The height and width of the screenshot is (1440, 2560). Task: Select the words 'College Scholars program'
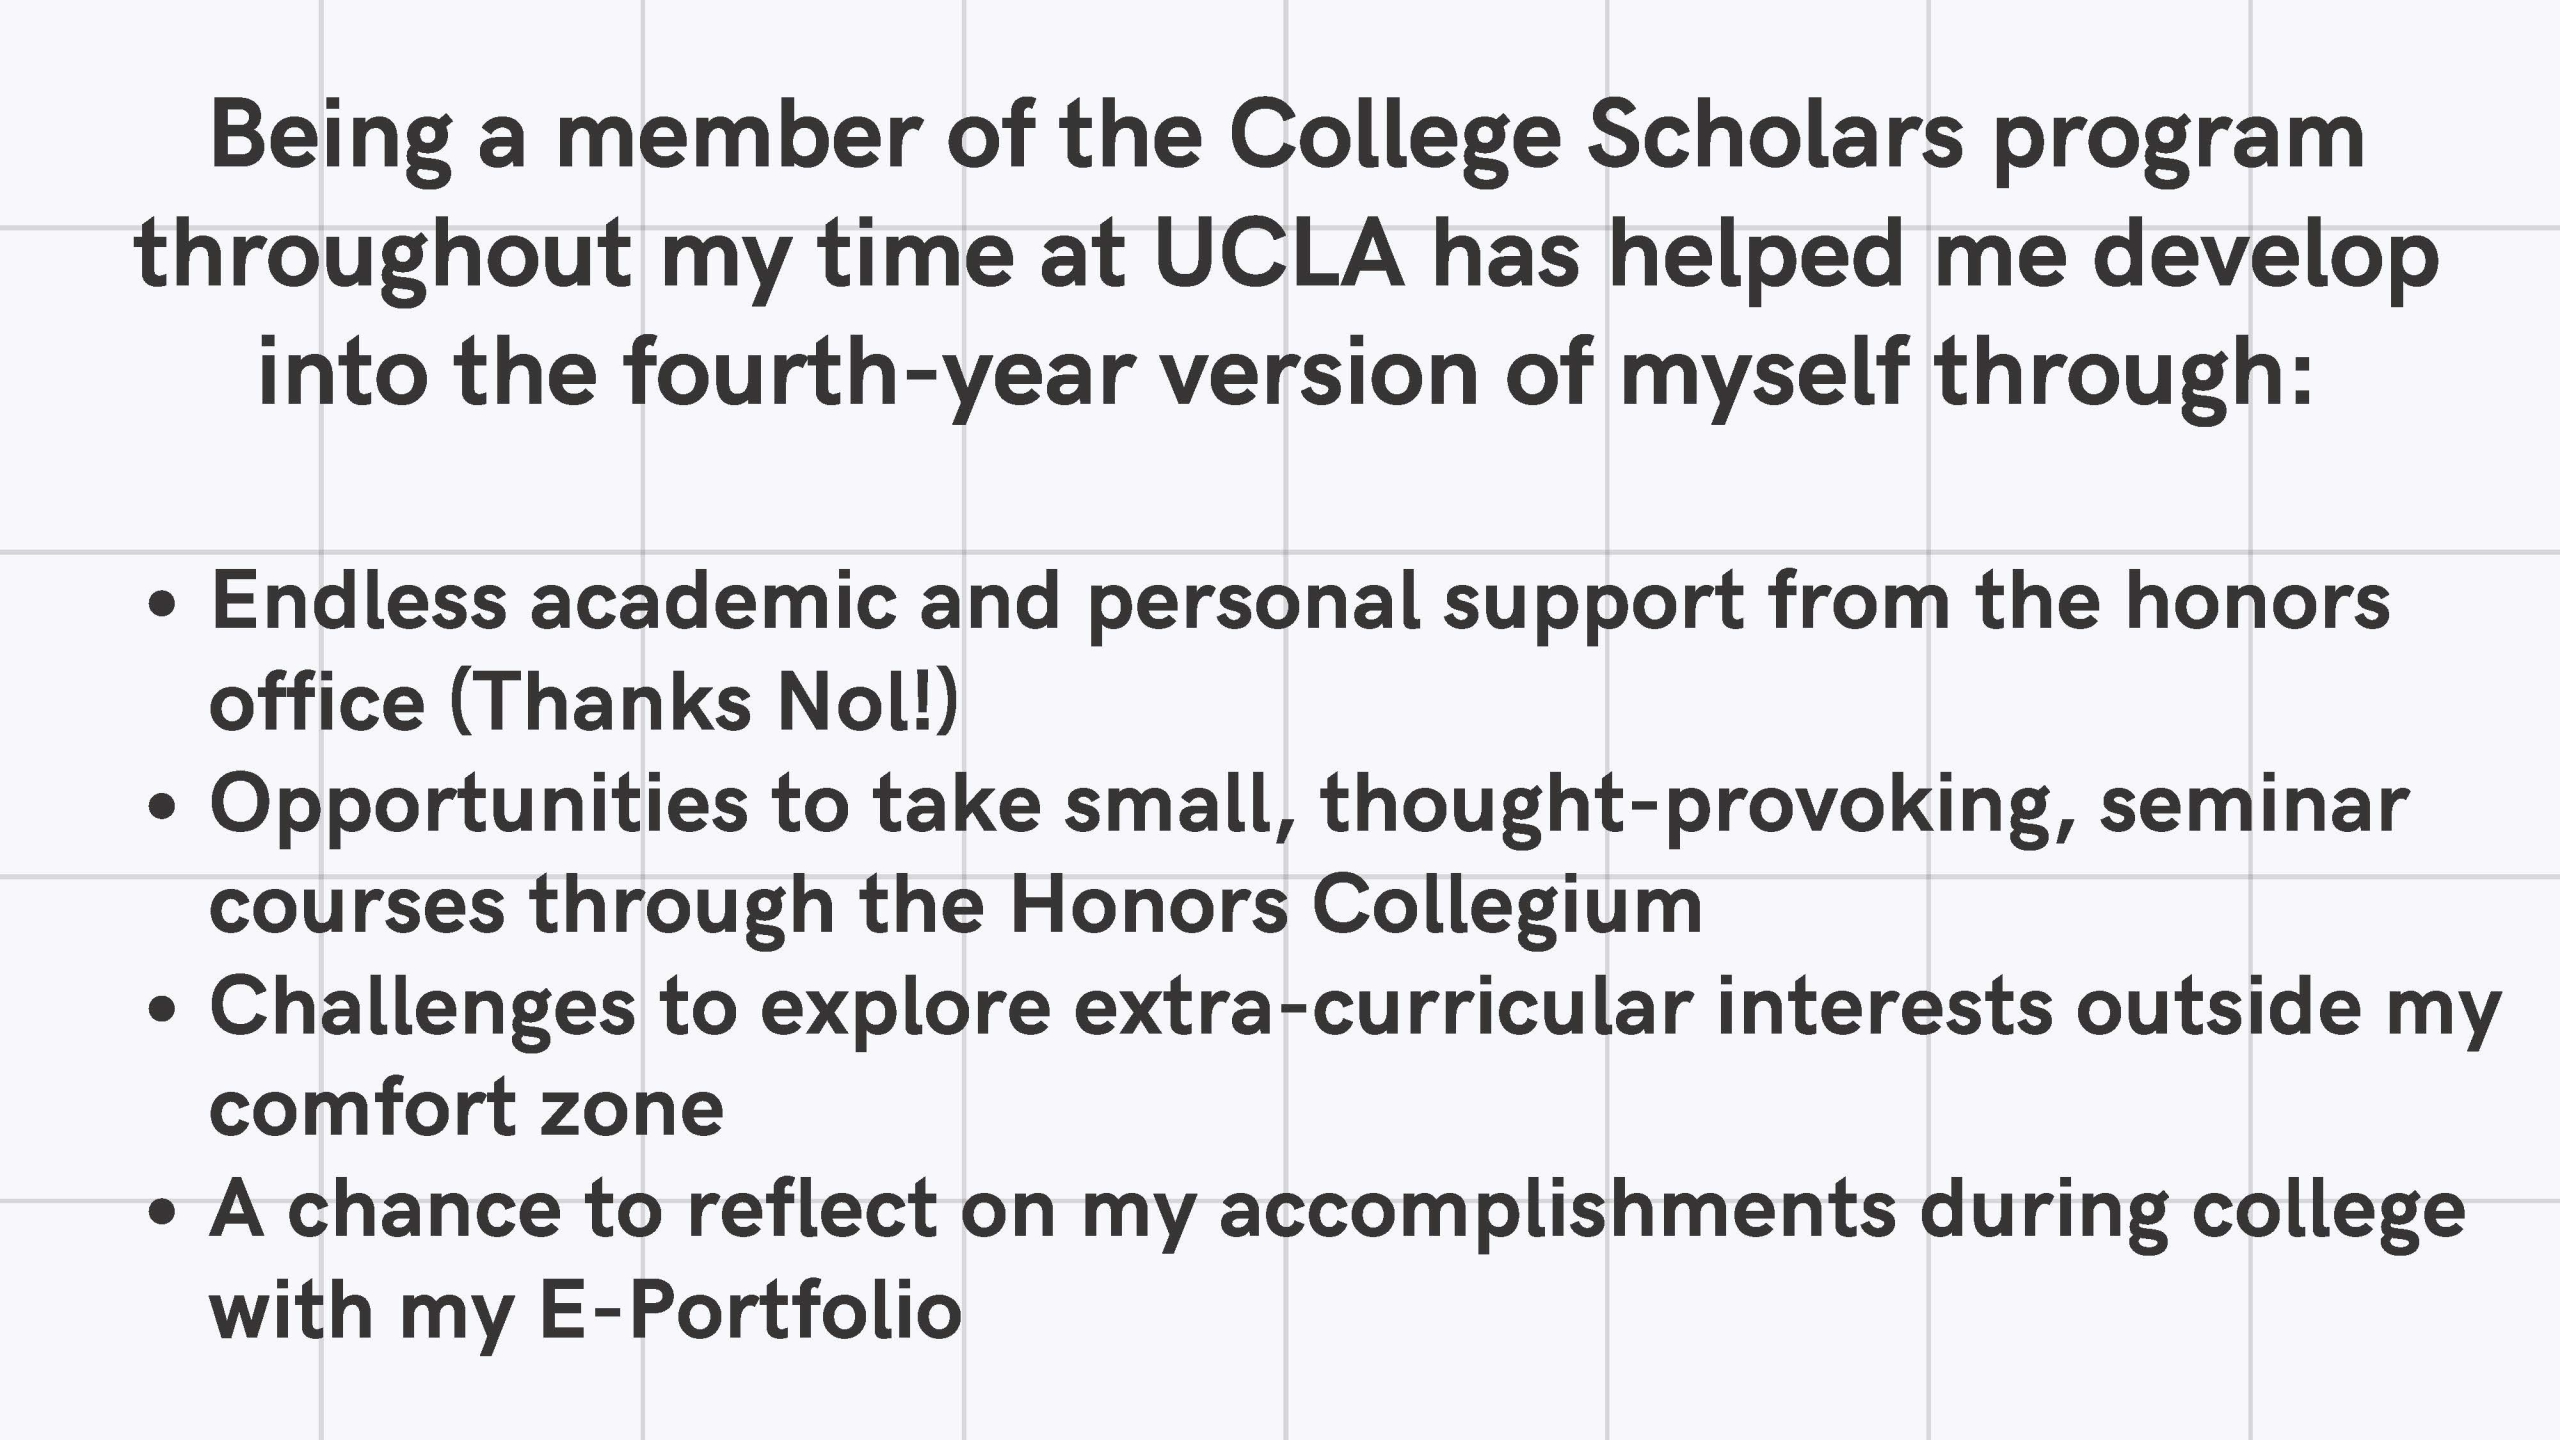coord(1797,140)
